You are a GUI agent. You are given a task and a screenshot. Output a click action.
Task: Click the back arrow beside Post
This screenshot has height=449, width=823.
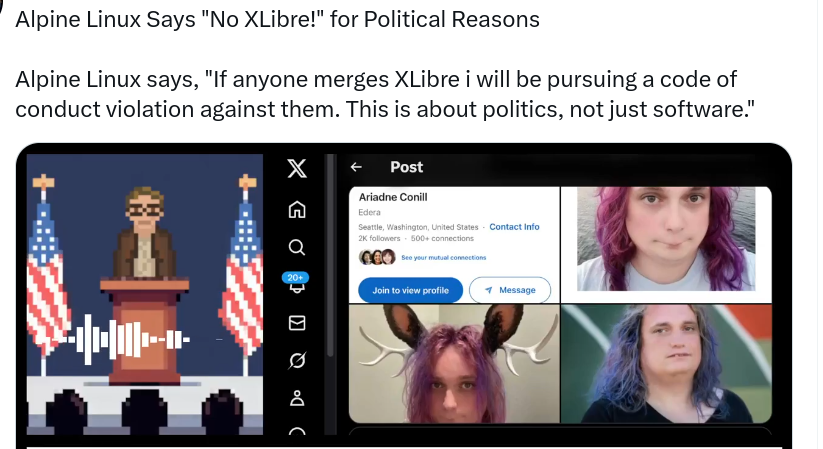(356, 167)
